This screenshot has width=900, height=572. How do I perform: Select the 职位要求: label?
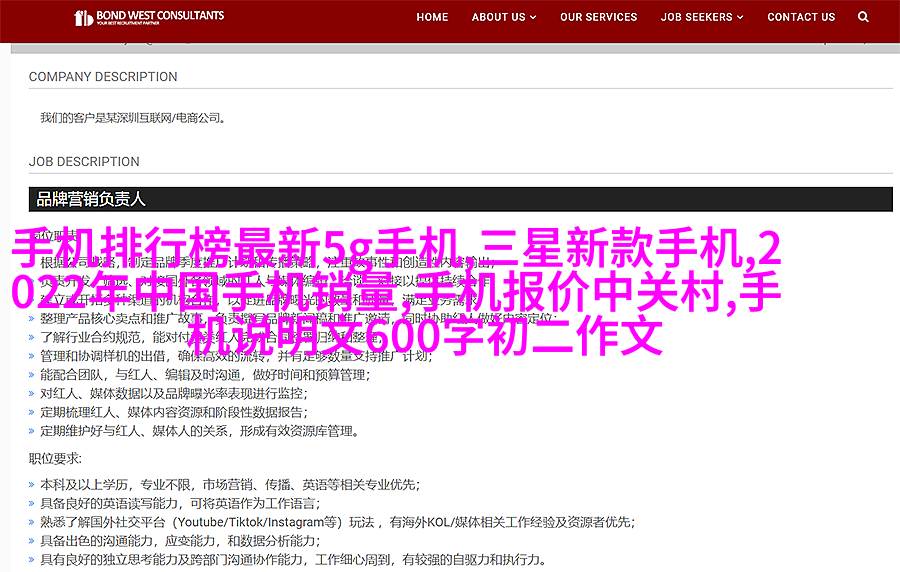[56, 458]
